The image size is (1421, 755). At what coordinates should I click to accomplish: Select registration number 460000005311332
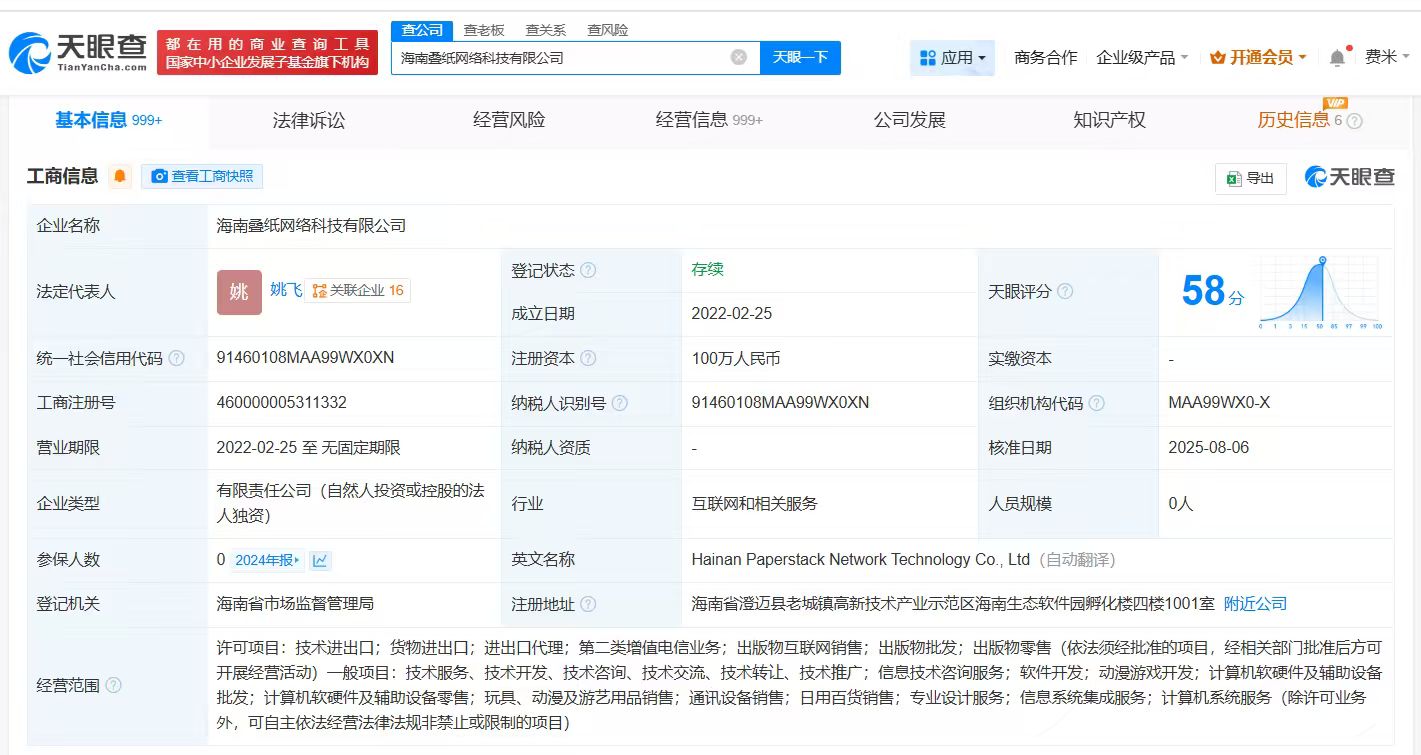coord(281,403)
